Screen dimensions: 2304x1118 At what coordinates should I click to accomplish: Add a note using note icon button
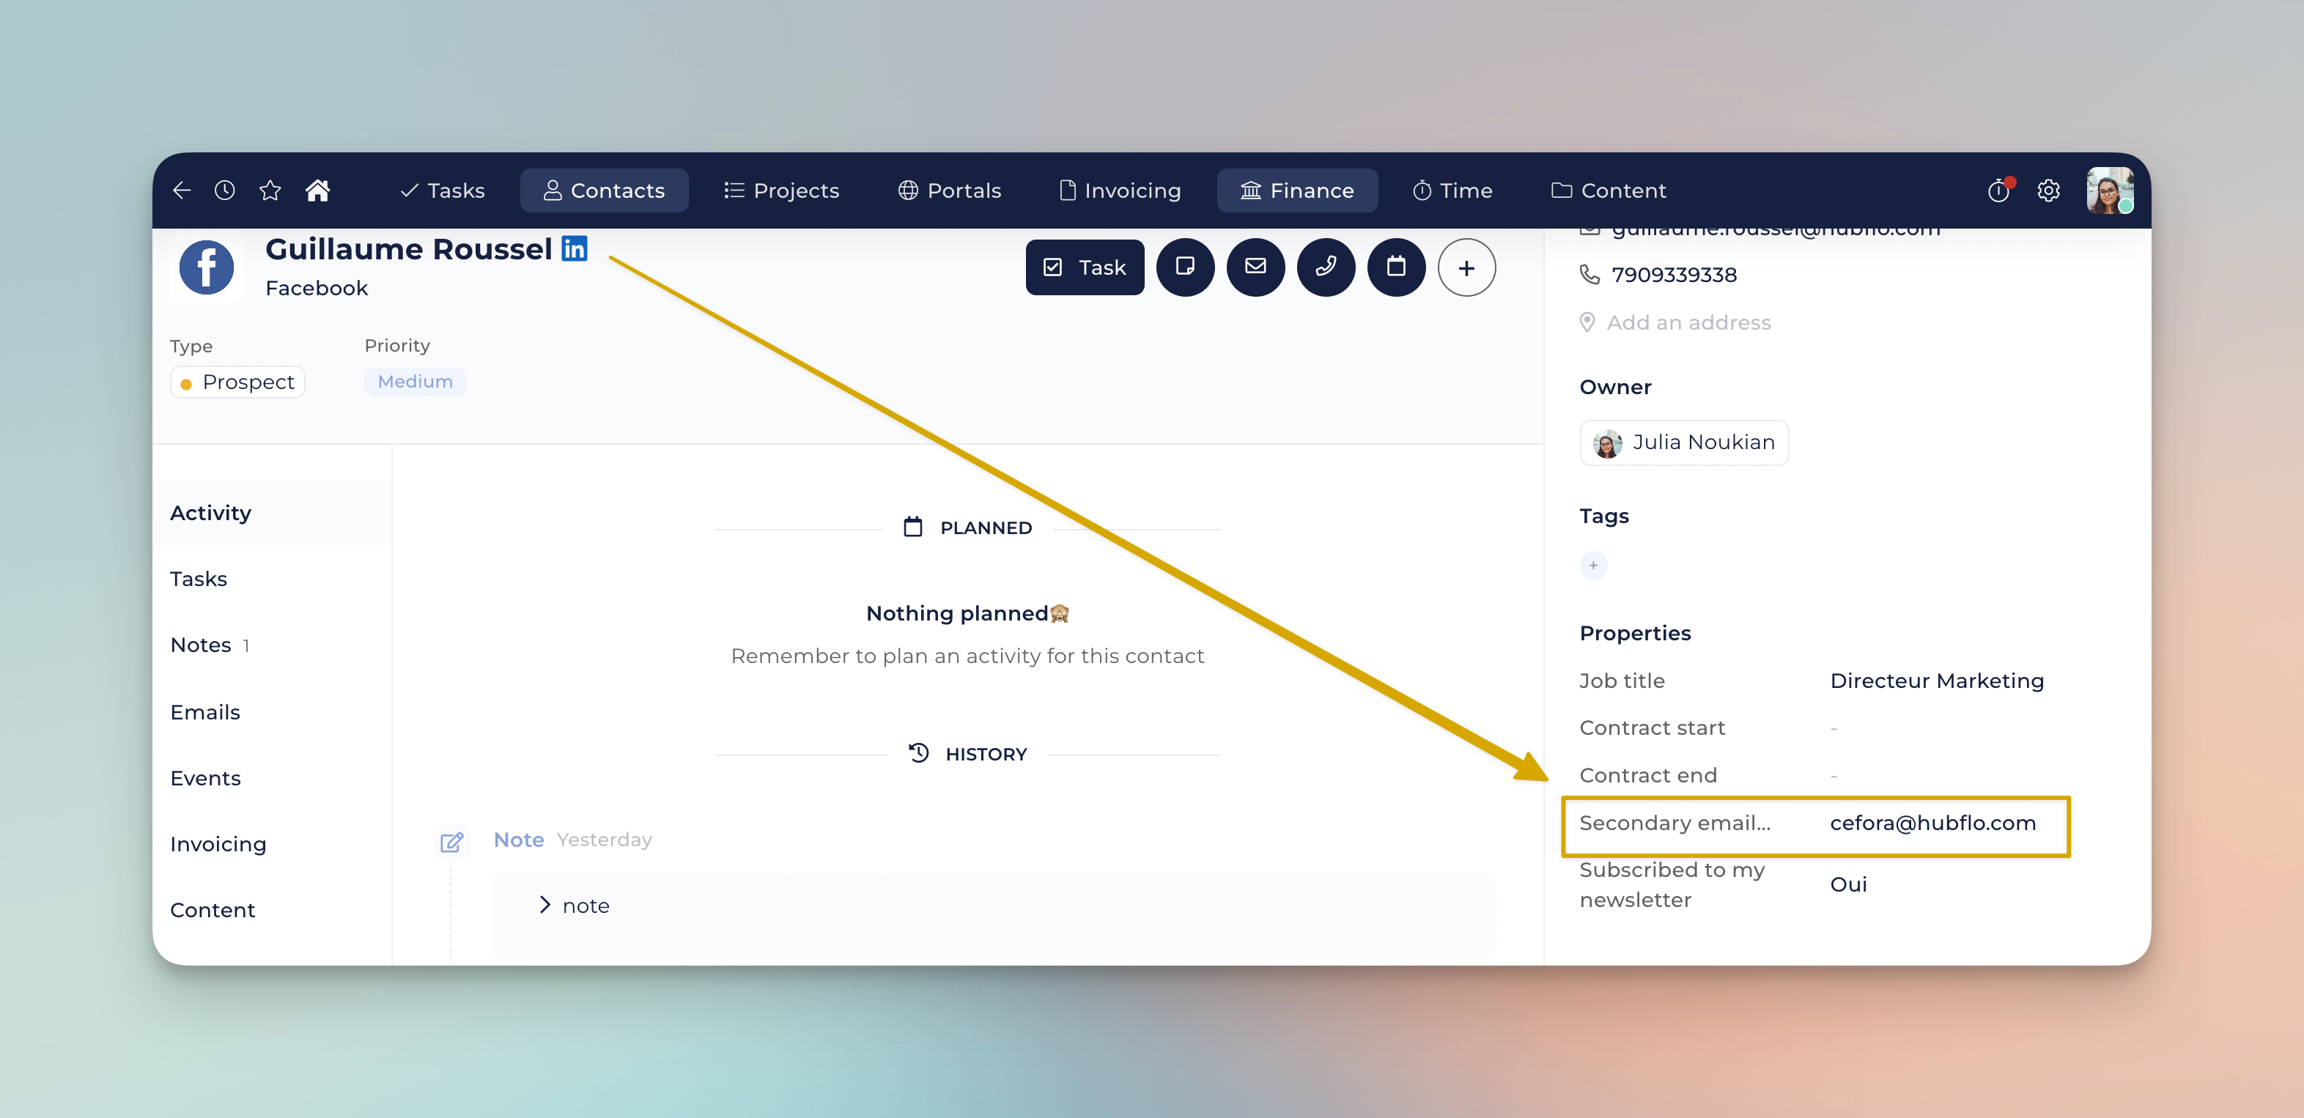click(1185, 267)
